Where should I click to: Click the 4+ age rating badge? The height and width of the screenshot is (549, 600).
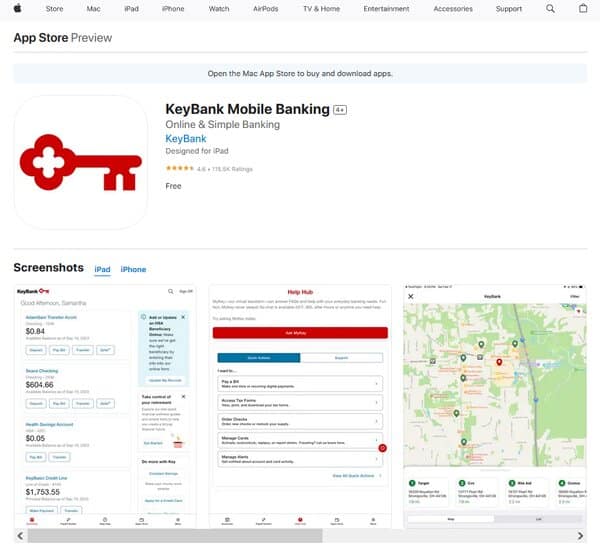click(x=340, y=110)
